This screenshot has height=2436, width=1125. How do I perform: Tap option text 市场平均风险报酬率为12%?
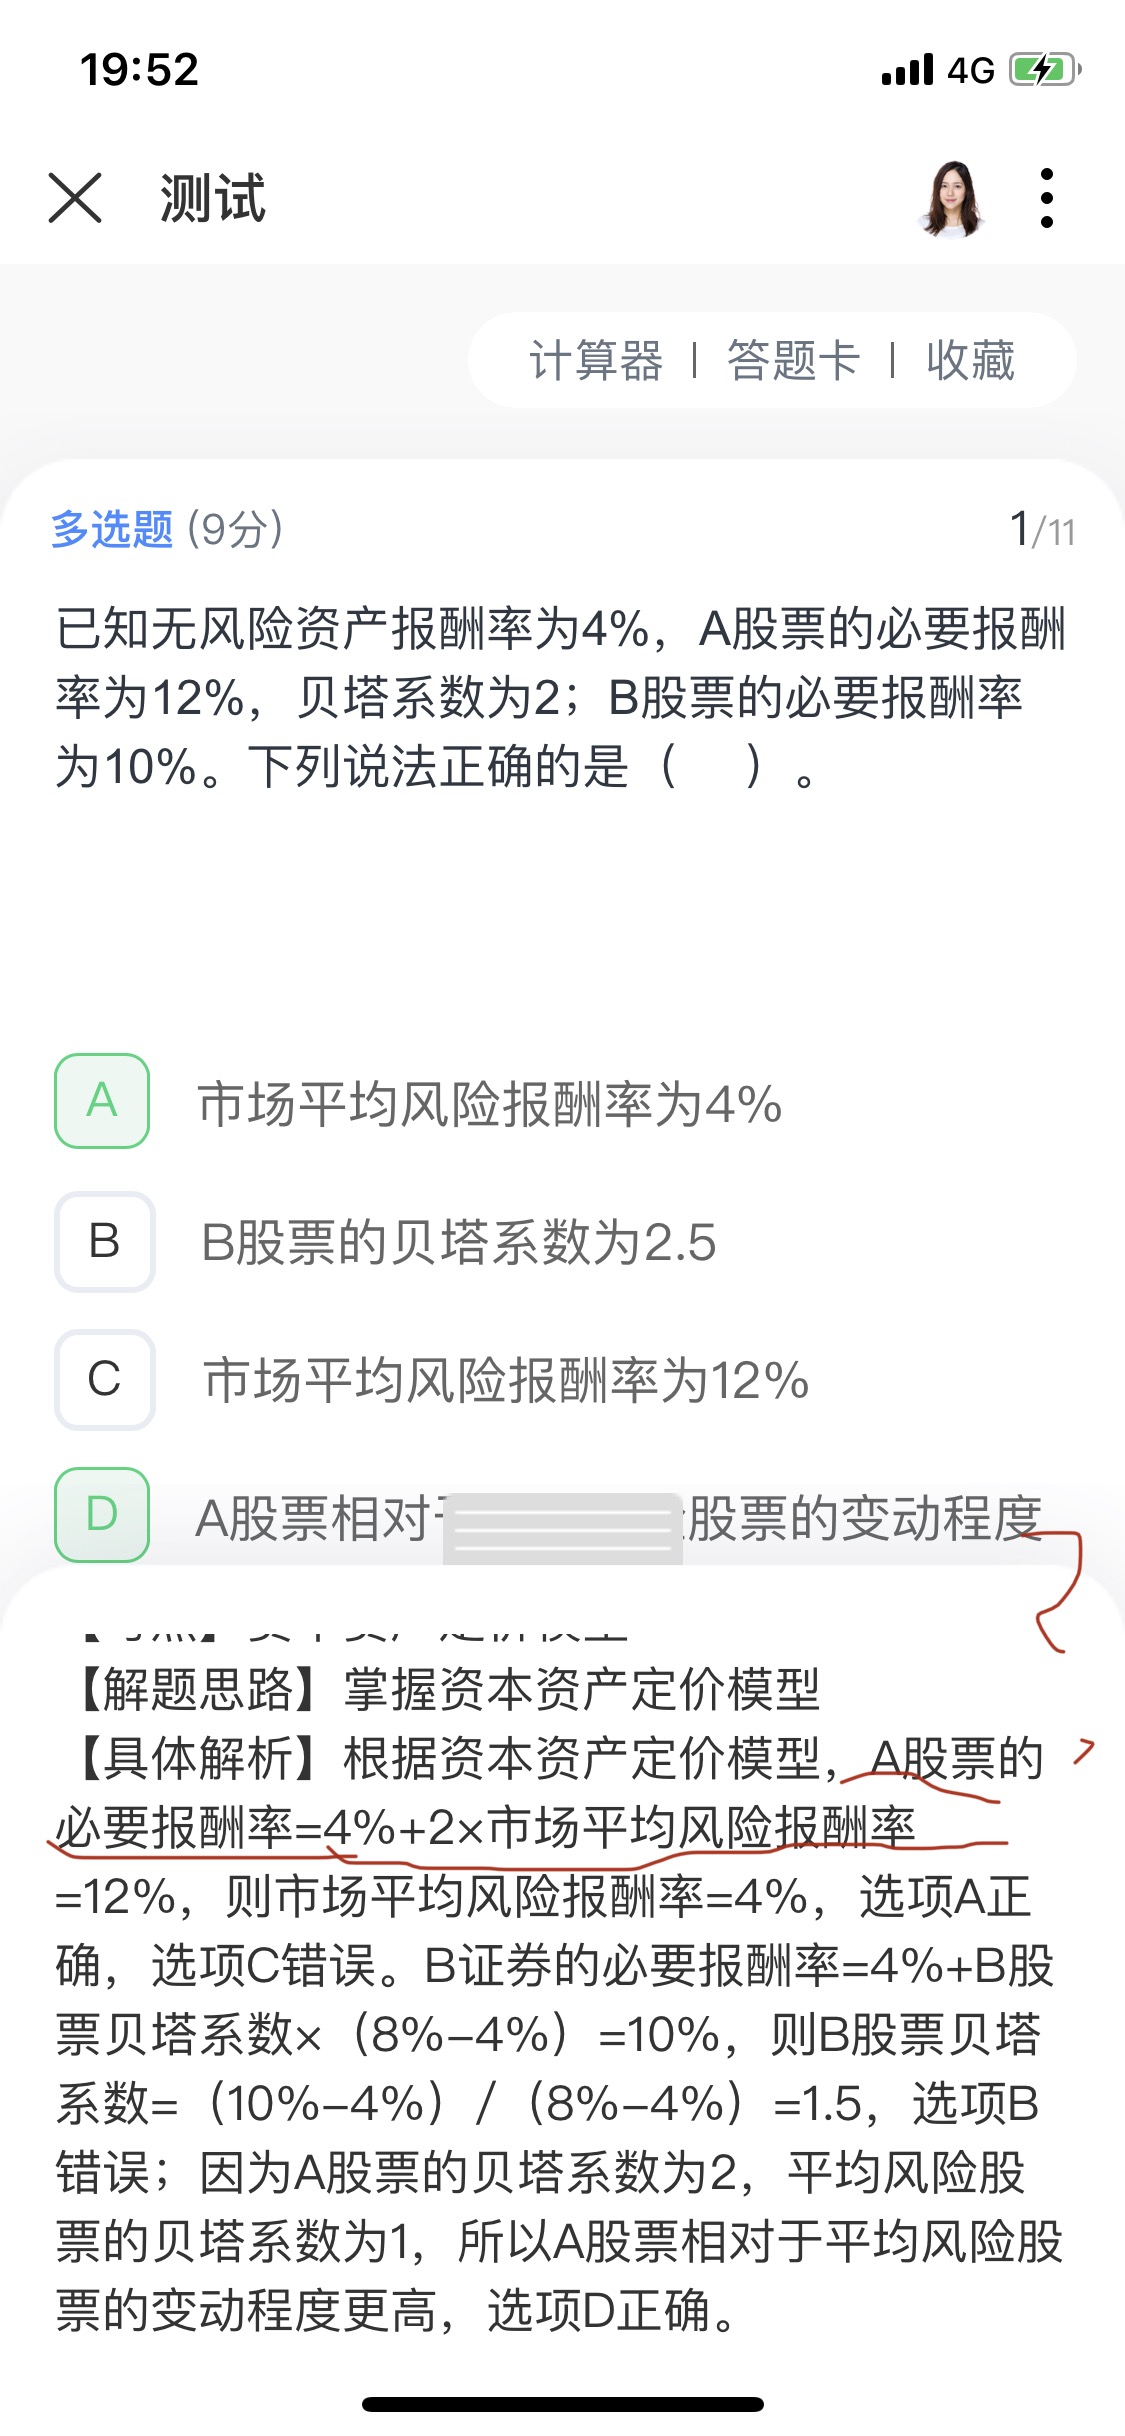click(506, 1381)
